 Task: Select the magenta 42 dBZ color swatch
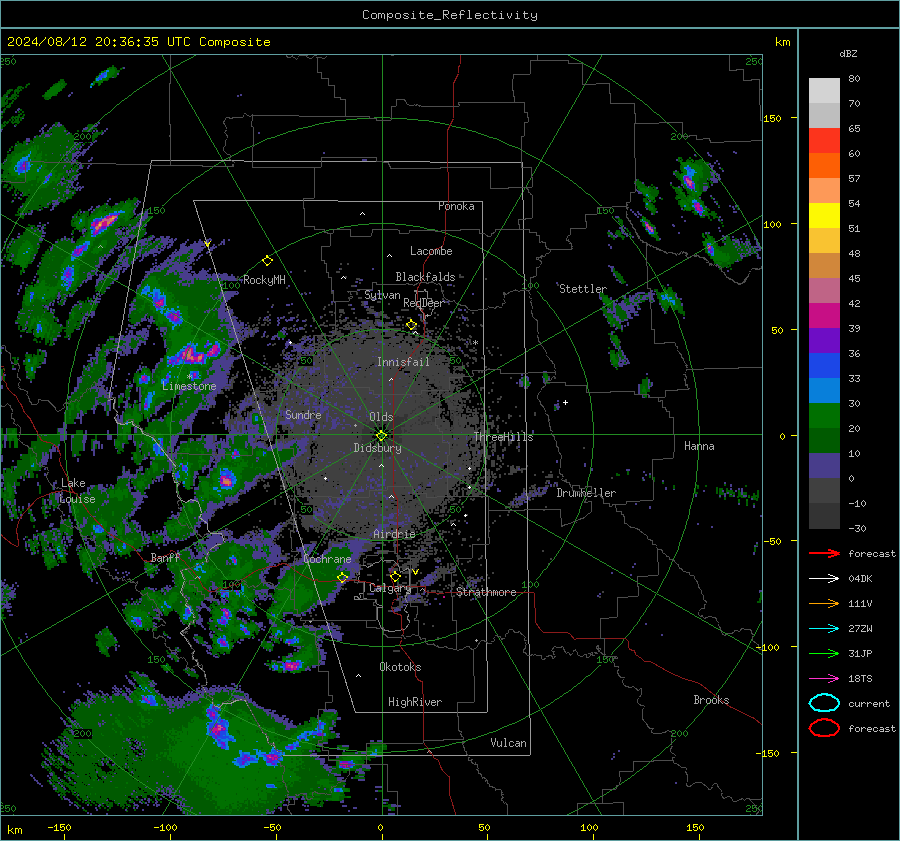pos(824,316)
